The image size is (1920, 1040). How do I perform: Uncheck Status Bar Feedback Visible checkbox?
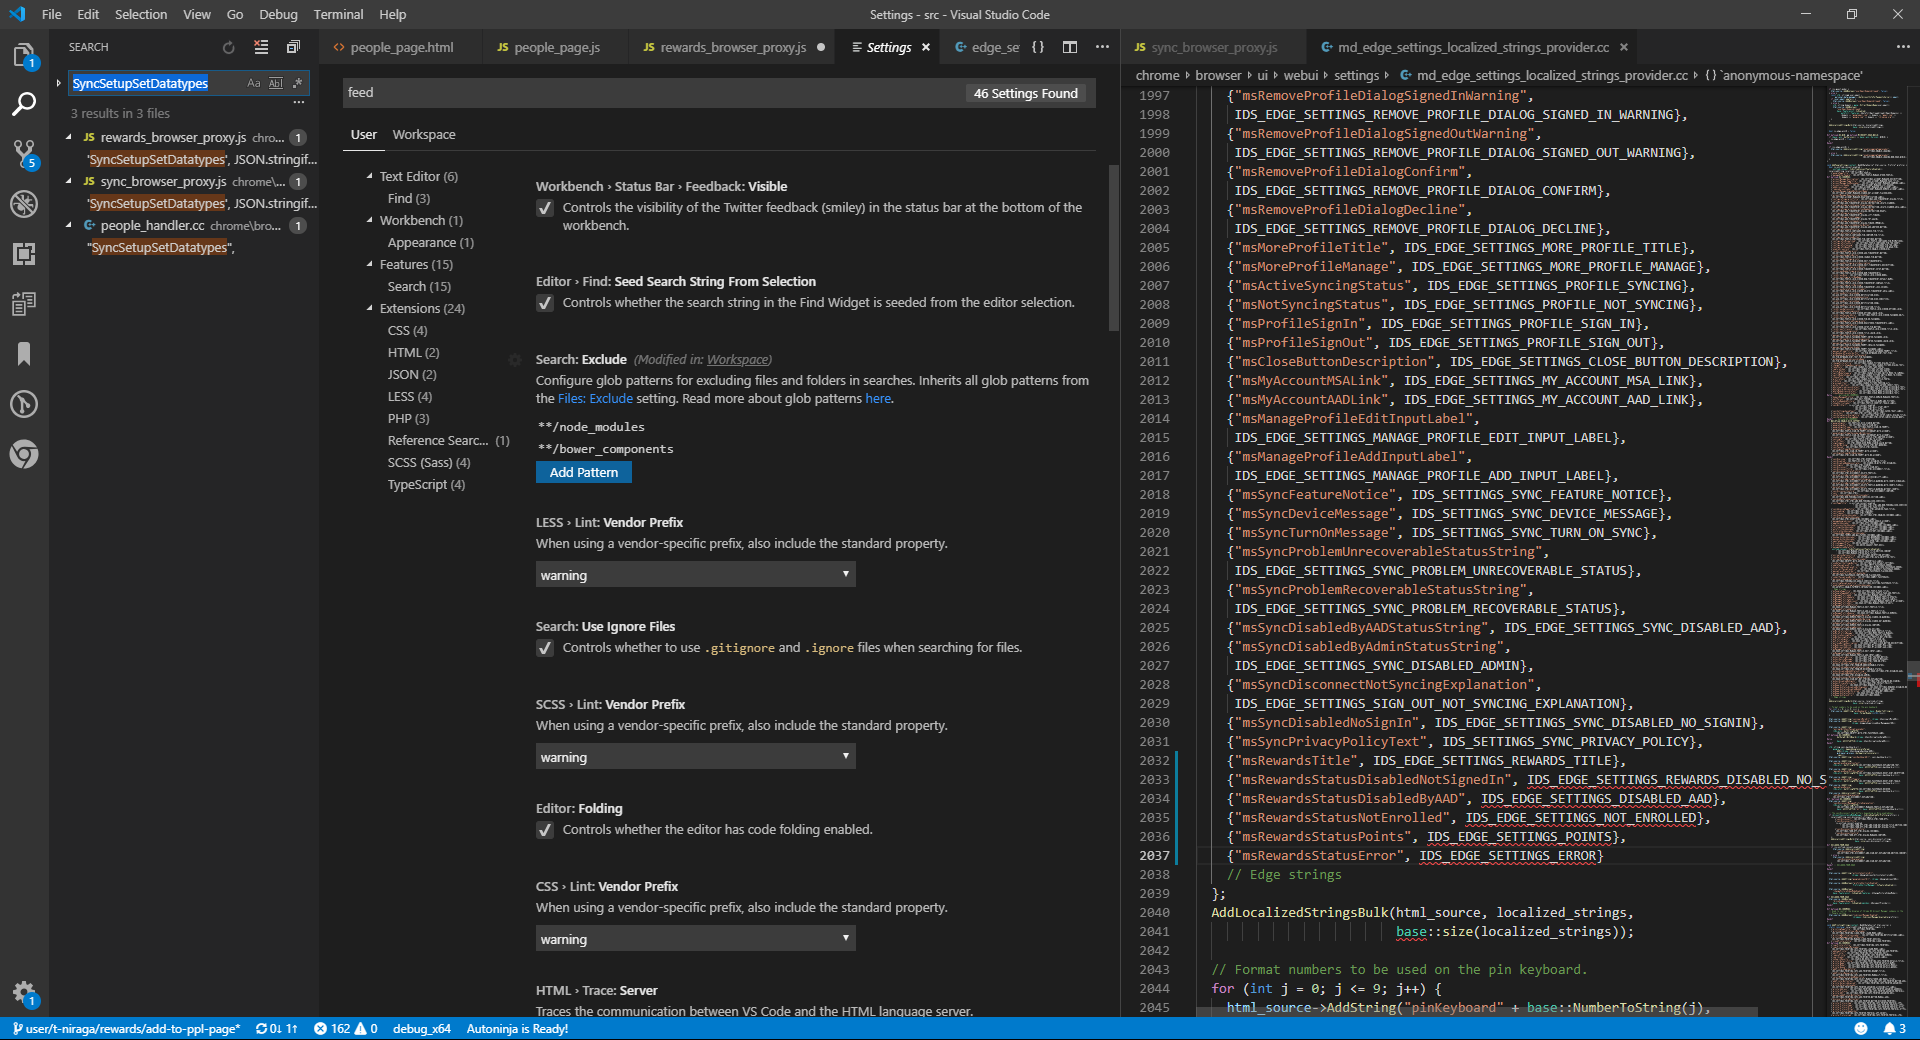click(545, 208)
